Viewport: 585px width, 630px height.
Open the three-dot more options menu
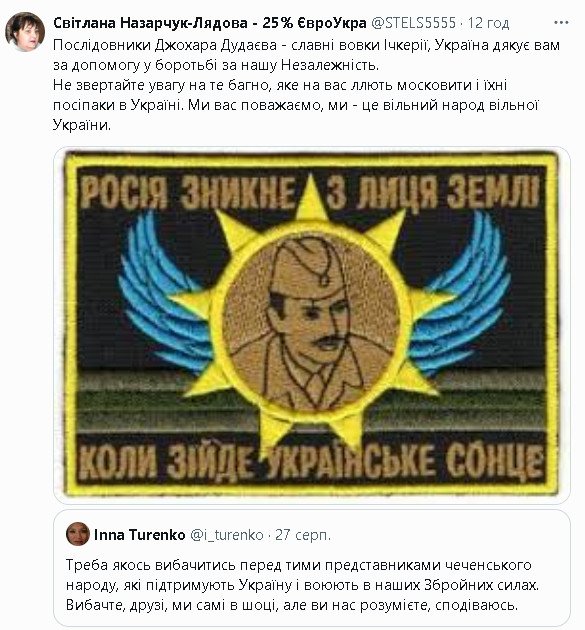(561, 22)
